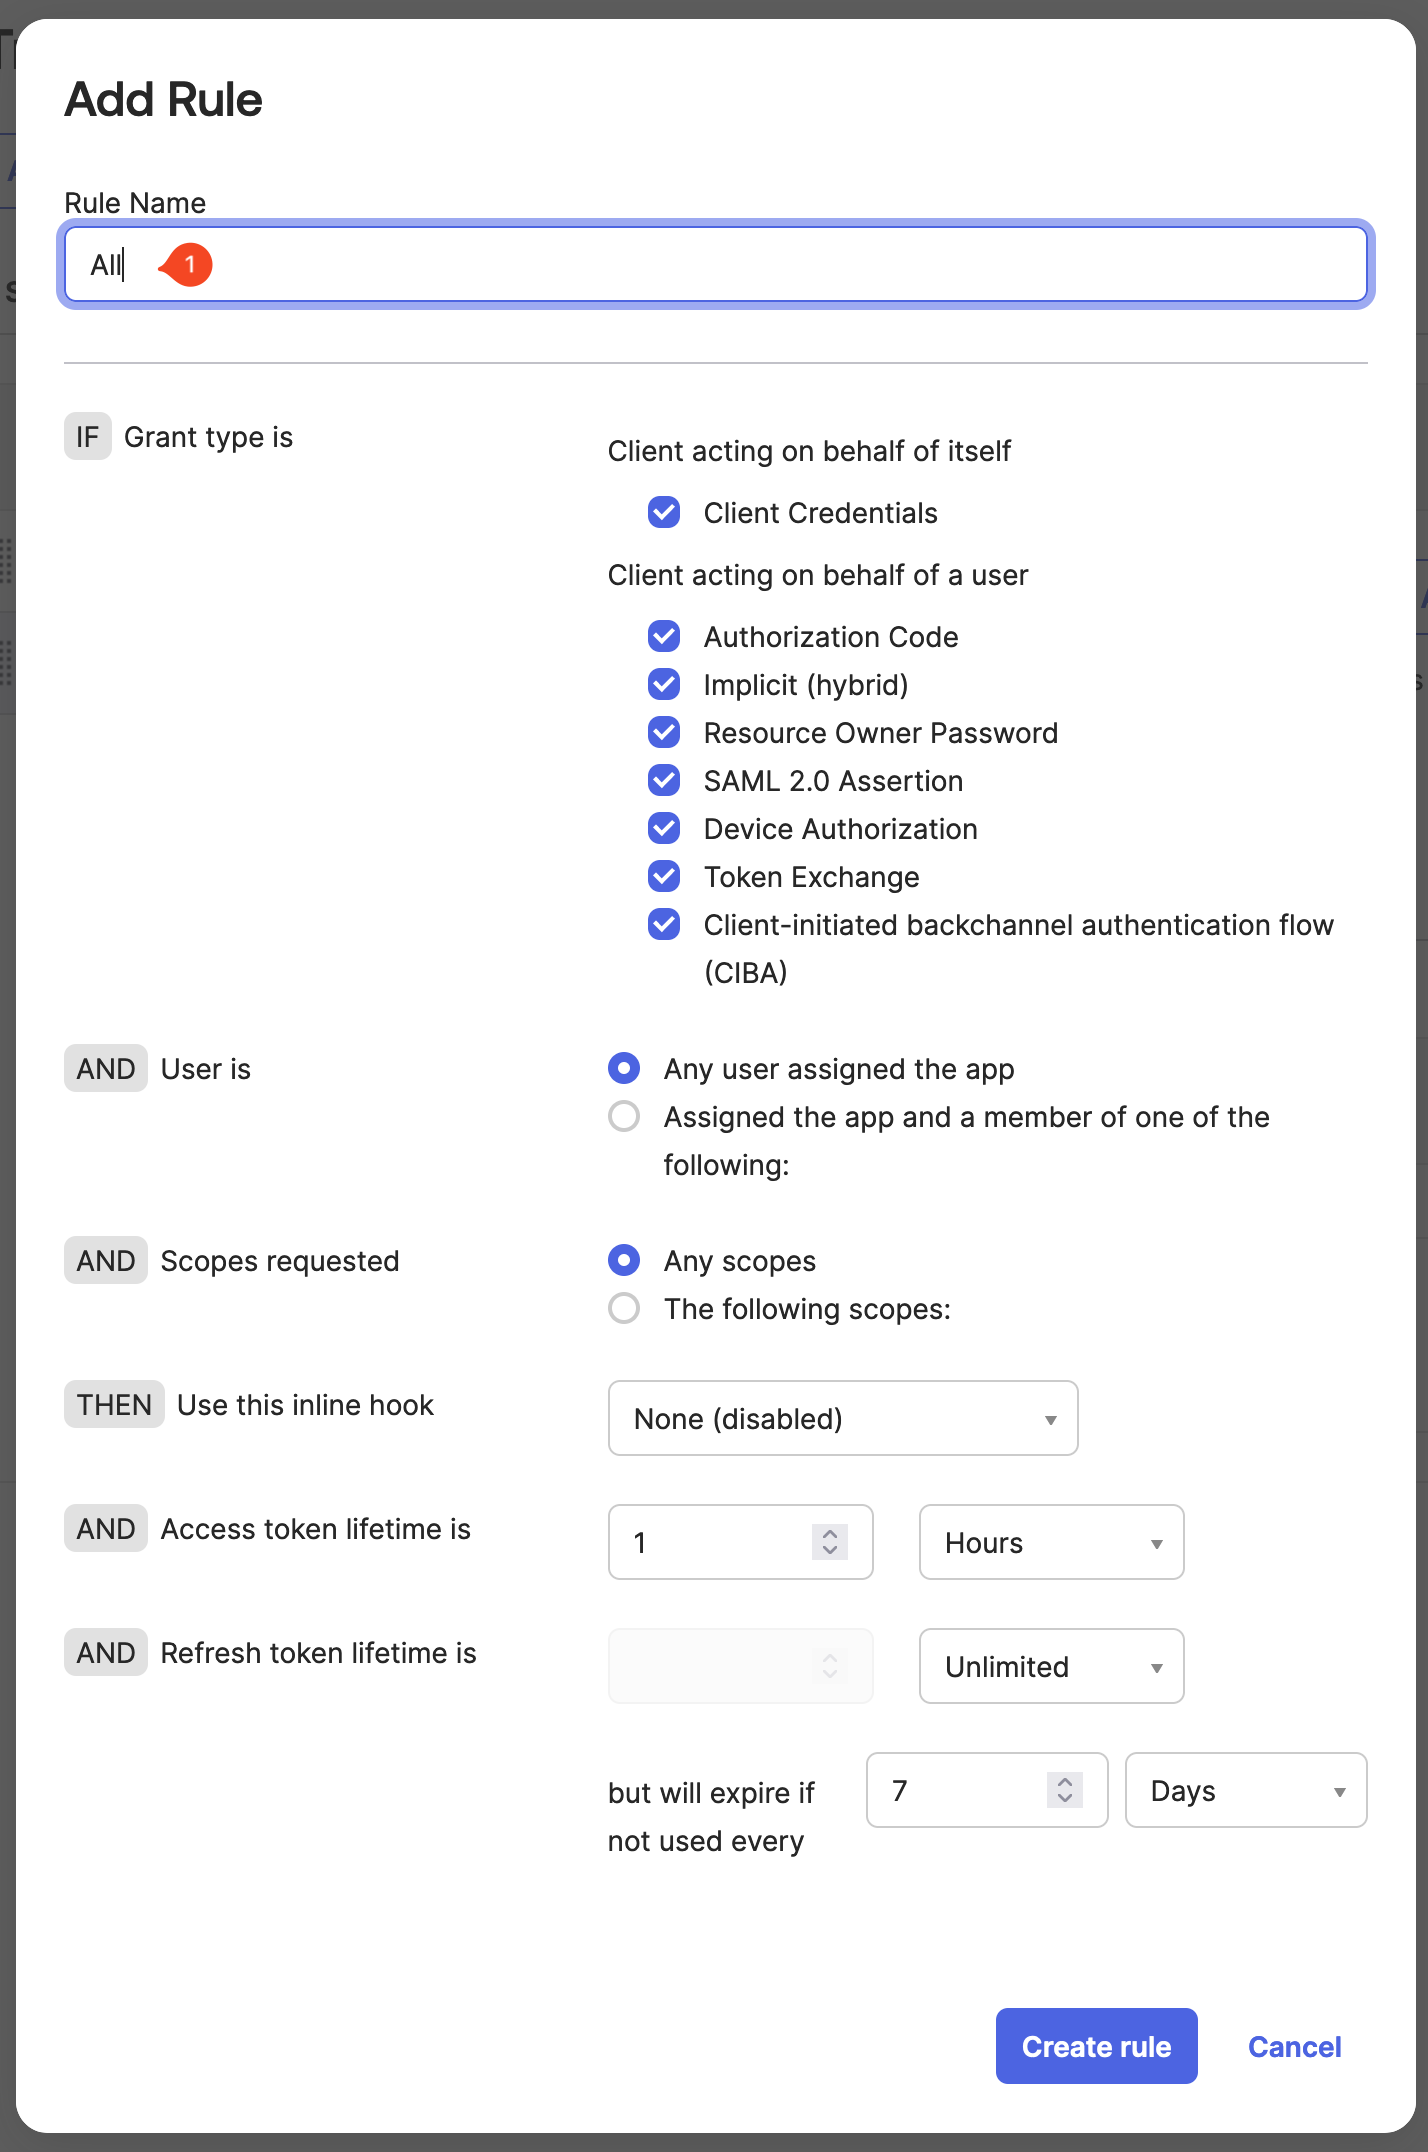This screenshot has width=1428, height=2152.
Task: Uncheck Resource Owner Password grant type
Action: click(x=663, y=732)
